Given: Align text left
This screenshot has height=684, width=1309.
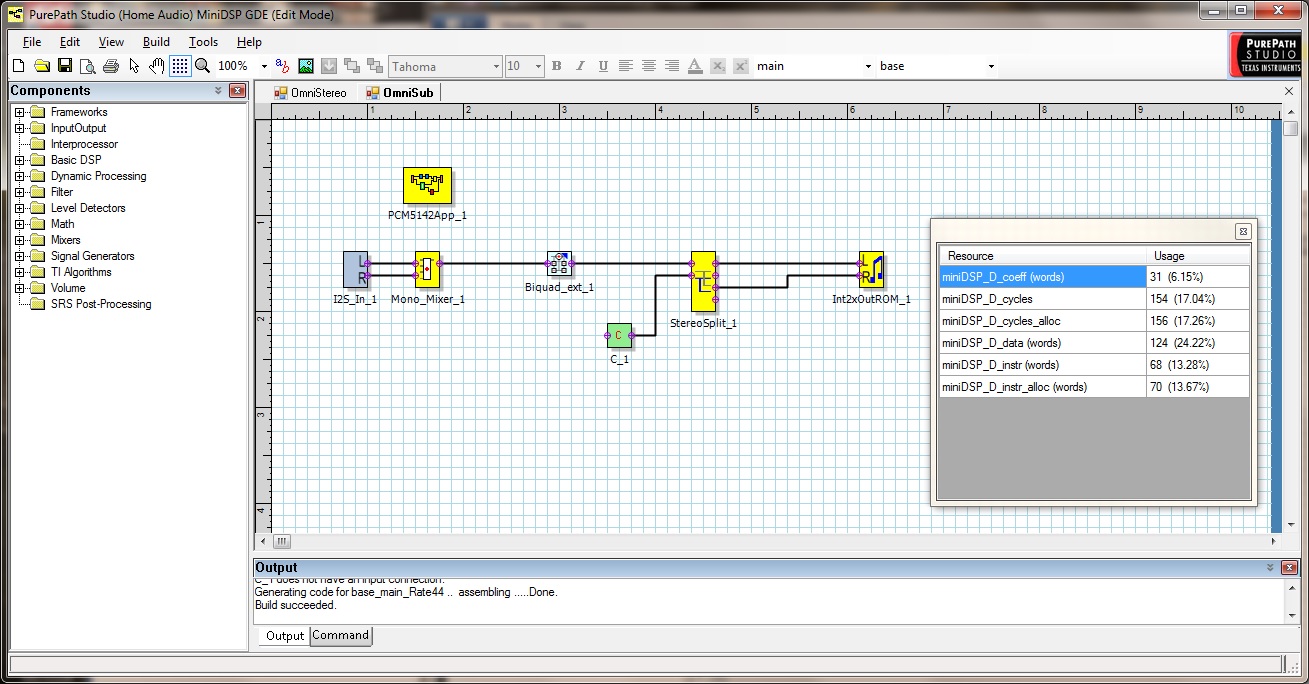Looking at the screenshot, I should pyautogui.click(x=626, y=66).
